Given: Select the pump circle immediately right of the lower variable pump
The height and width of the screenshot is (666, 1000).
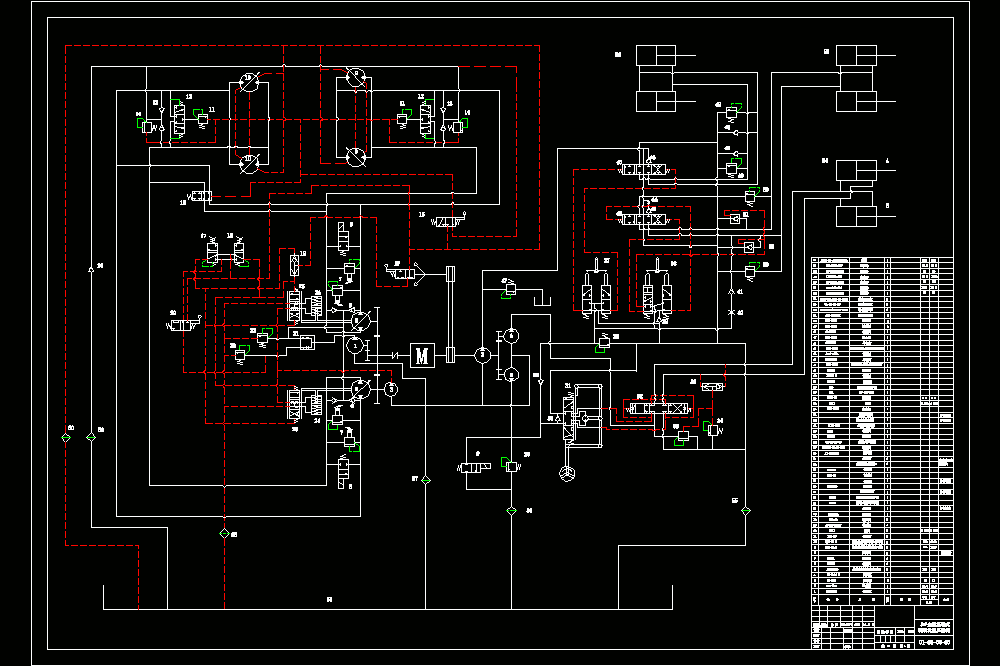Looking at the screenshot, I should pos(392,389).
